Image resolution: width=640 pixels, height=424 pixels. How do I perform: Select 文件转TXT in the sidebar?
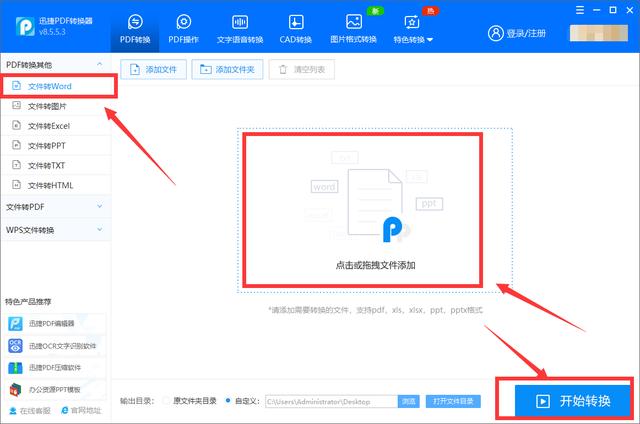(x=56, y=165)
